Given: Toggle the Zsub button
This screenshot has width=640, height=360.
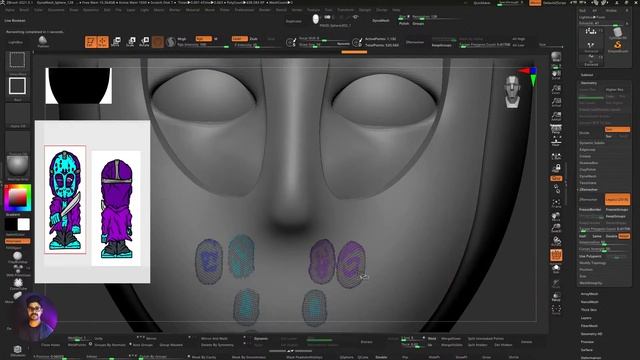Looking at the screenshot, I should click(253, 39).
